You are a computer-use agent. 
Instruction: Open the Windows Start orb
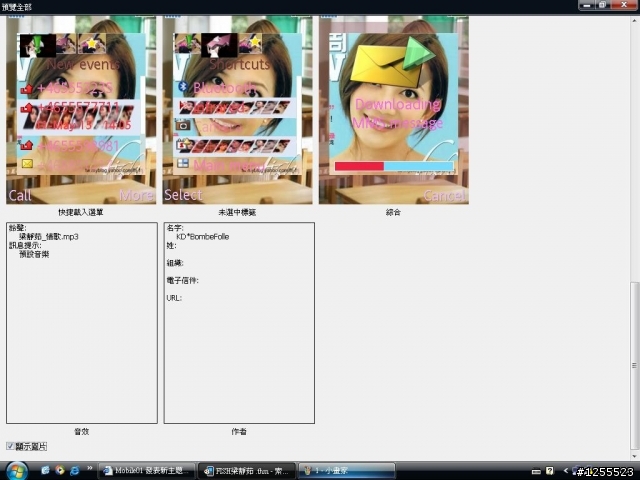[x=17, y=471]
